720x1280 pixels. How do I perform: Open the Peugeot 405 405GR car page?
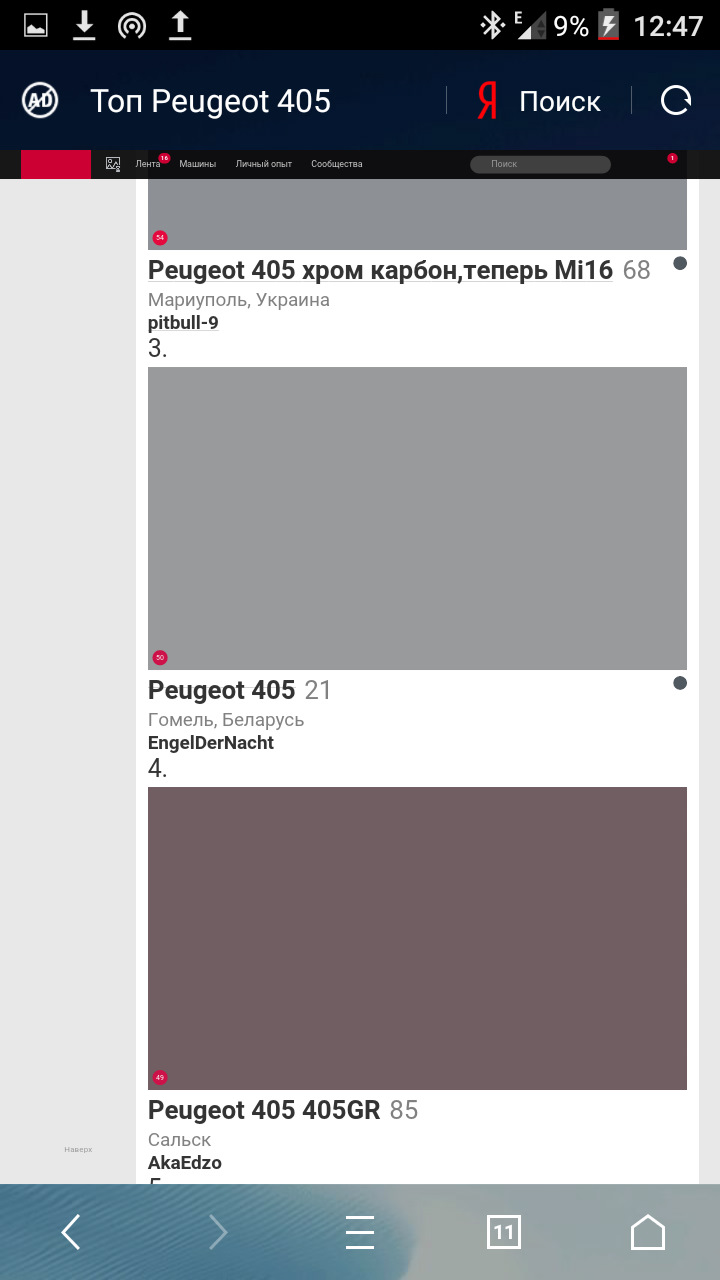[x=264, y=1110]
